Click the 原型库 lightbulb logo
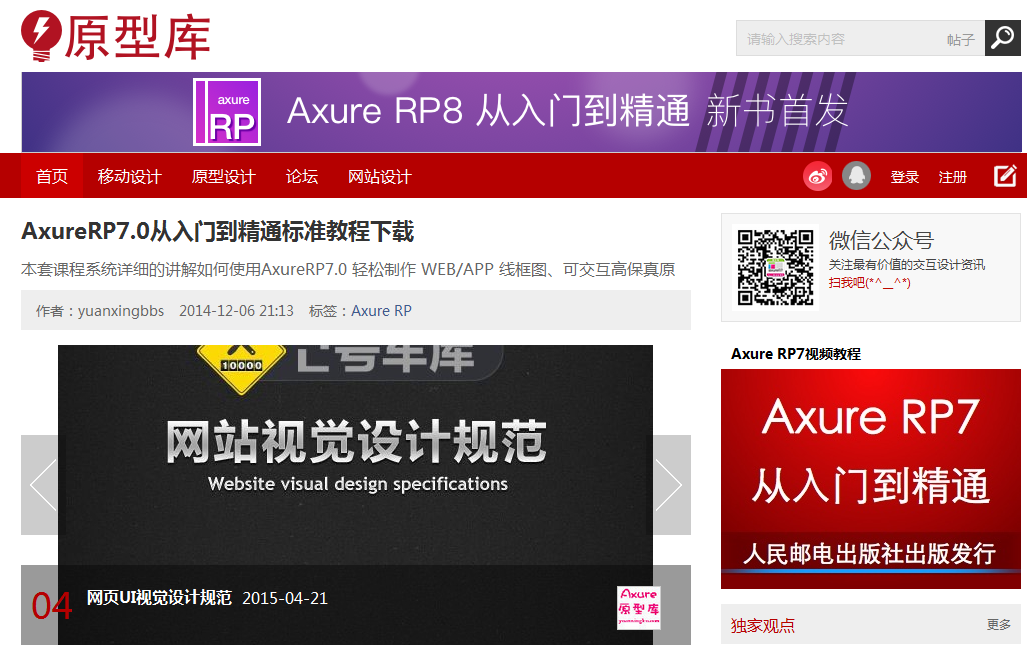The image size is (1027, 646). (x=116, y=37)
